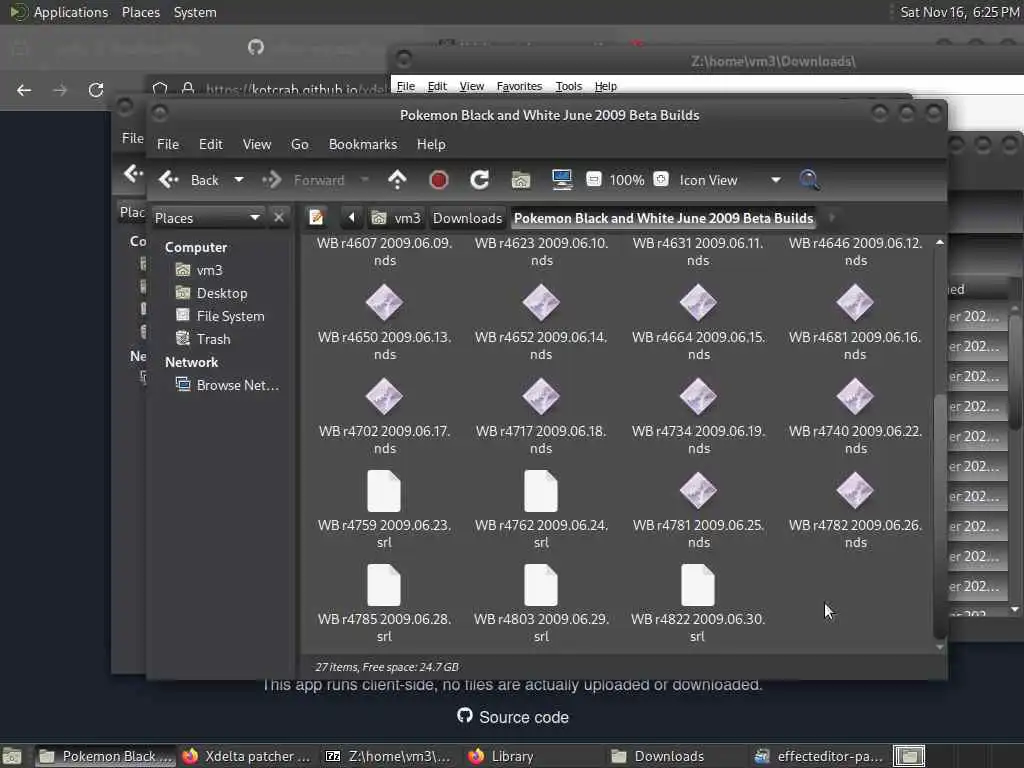Select the WB r4781 2009.06.25.nds file icon
Viewport: 1024px width, 768px height.
point(698,491)
